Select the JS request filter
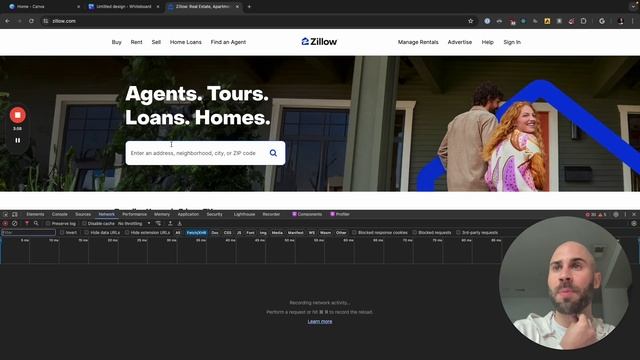The width and height of the screenshot is (640, 360). point(239,233)
